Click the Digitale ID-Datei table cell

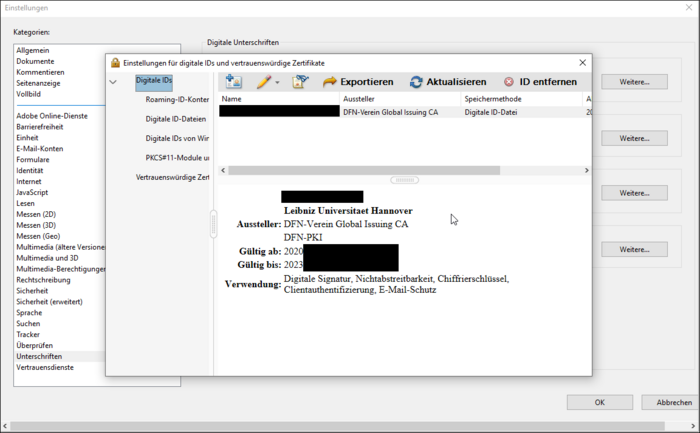point(491,112)
